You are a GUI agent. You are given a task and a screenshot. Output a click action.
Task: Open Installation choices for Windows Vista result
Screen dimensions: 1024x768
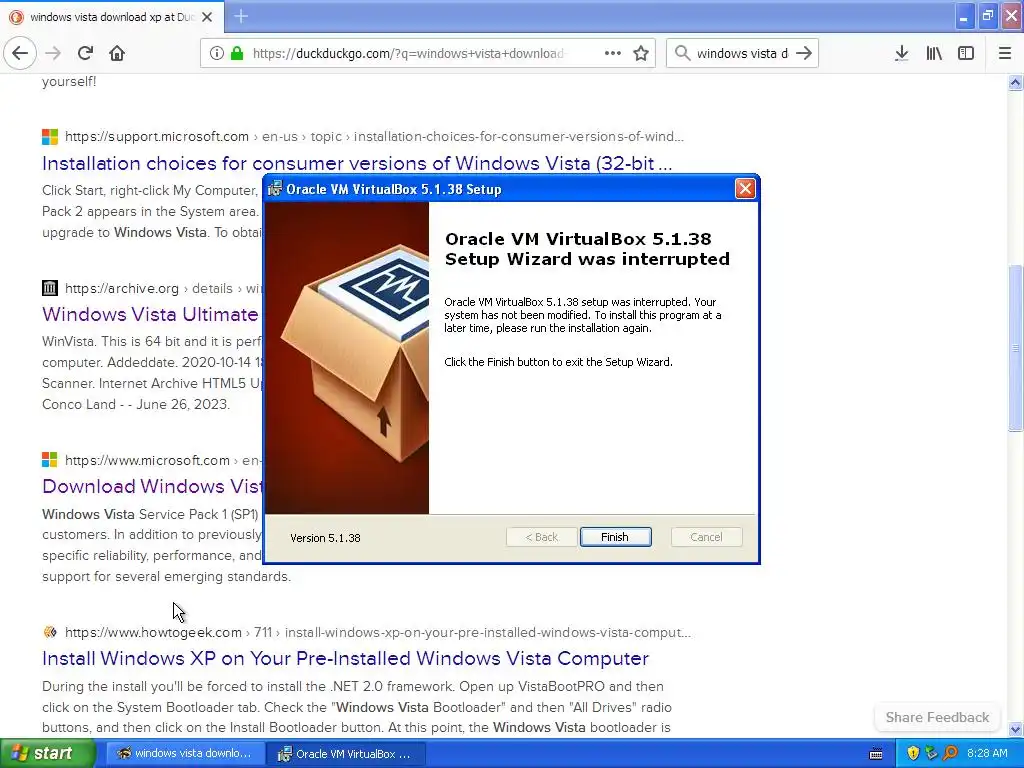pyautogui.click(x=357, y=163)
